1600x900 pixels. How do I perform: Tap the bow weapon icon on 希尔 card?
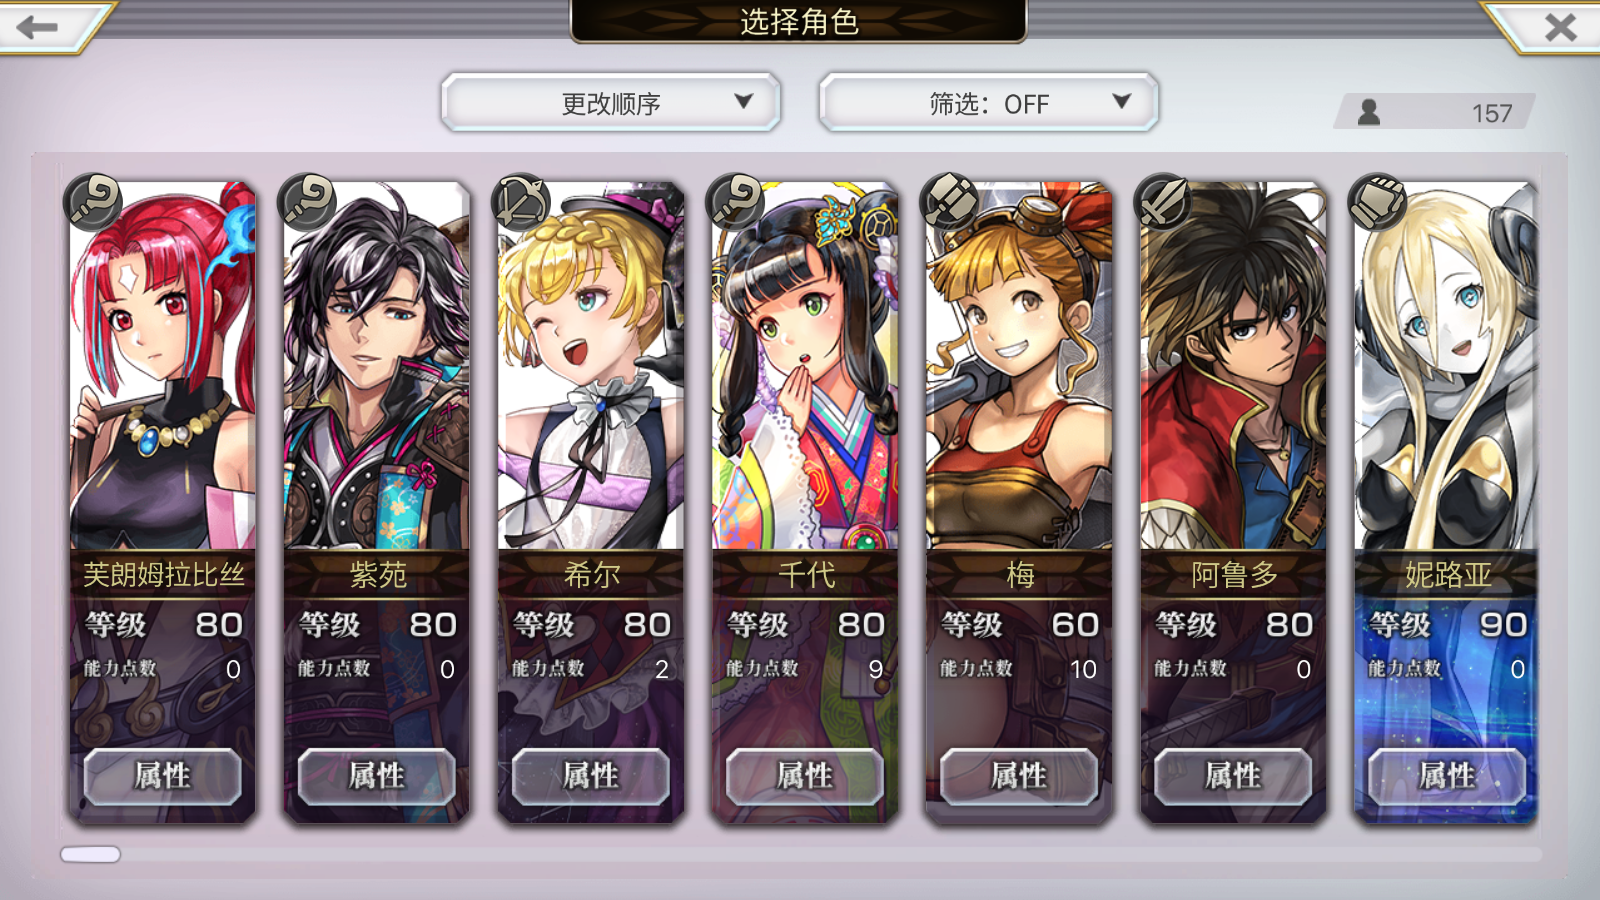tap(522, 202)
